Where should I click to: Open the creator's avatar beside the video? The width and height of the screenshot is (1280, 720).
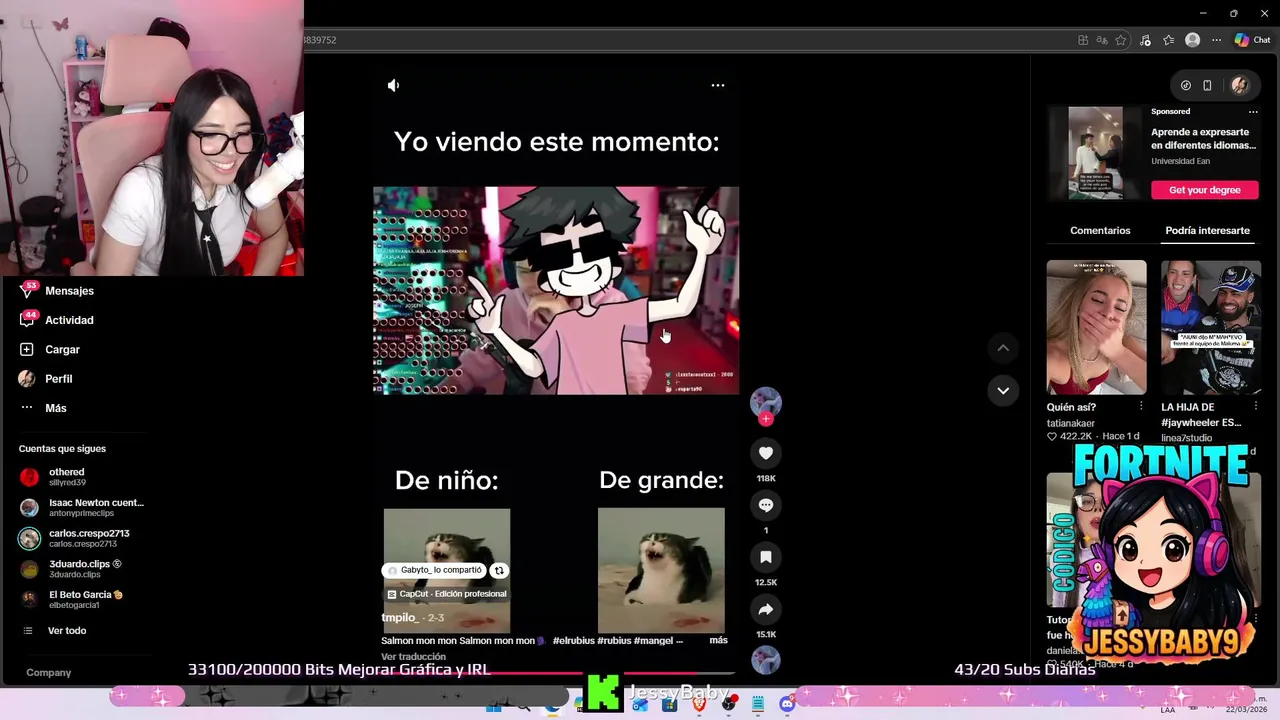(766, 401)
